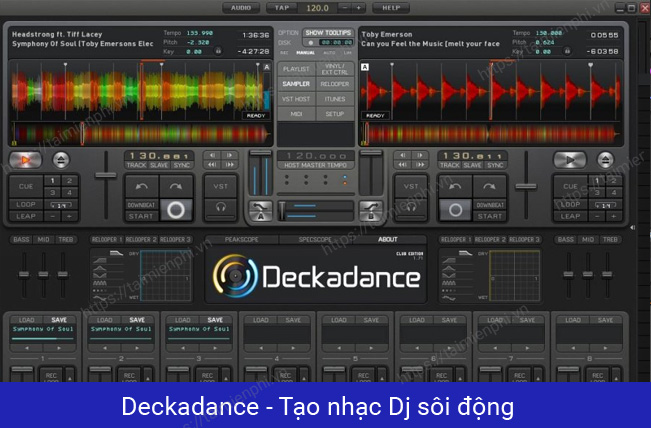Open the AUDIO settings button
Viewport: 651px width, 428px height.
(241, 8)
